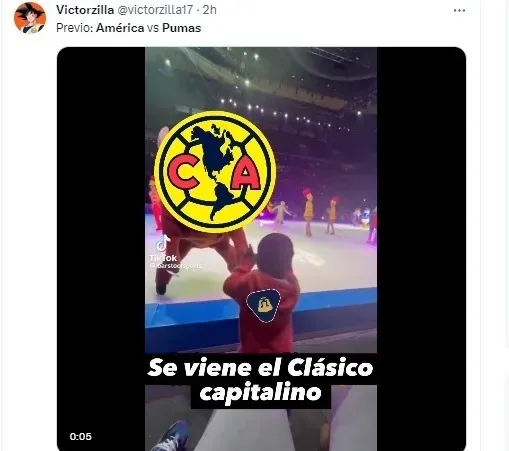Click the 'Se viene el Clásico' caption line
Image resolution: width=509 pixels, height=451 pixels.
pos(260,368)
